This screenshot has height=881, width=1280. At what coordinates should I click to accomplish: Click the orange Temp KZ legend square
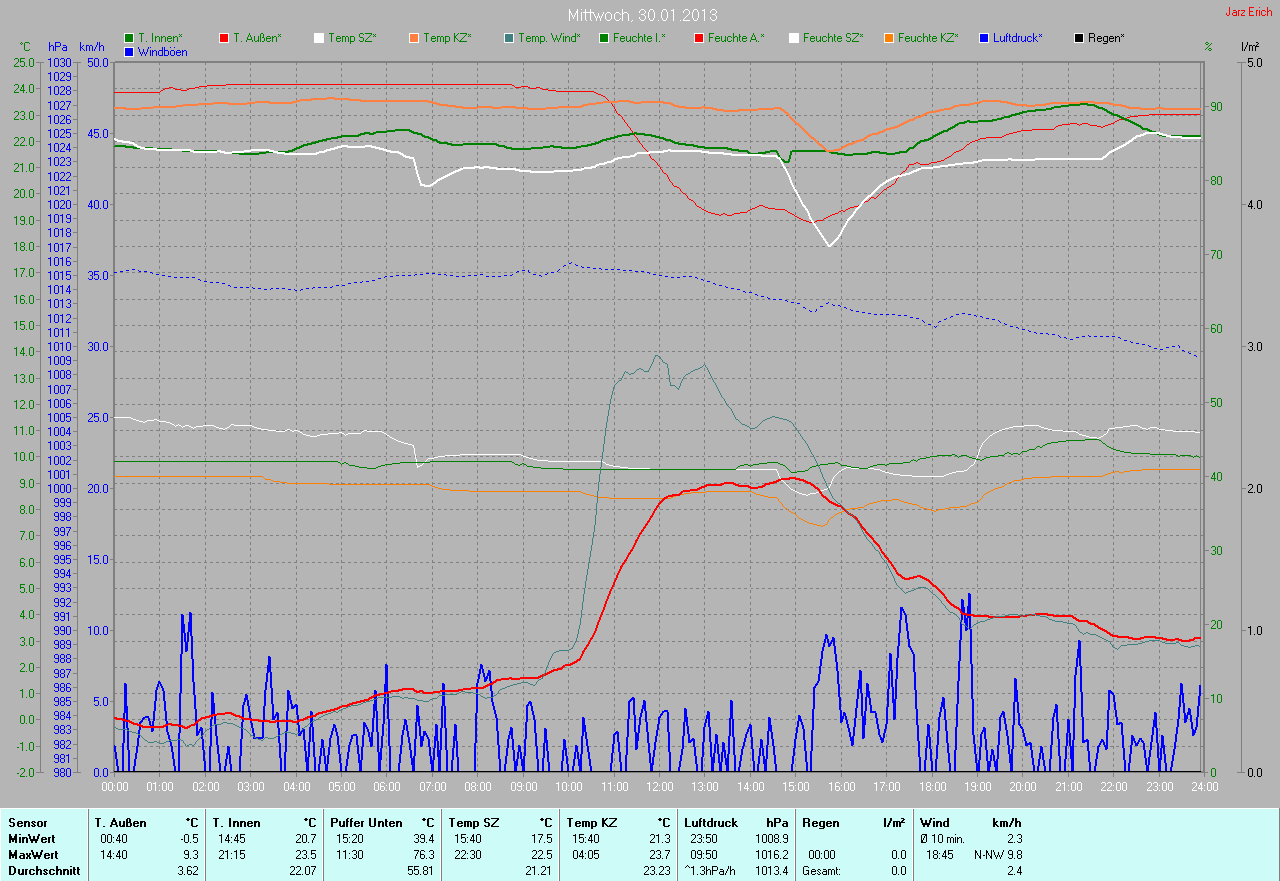pos(414,38)
